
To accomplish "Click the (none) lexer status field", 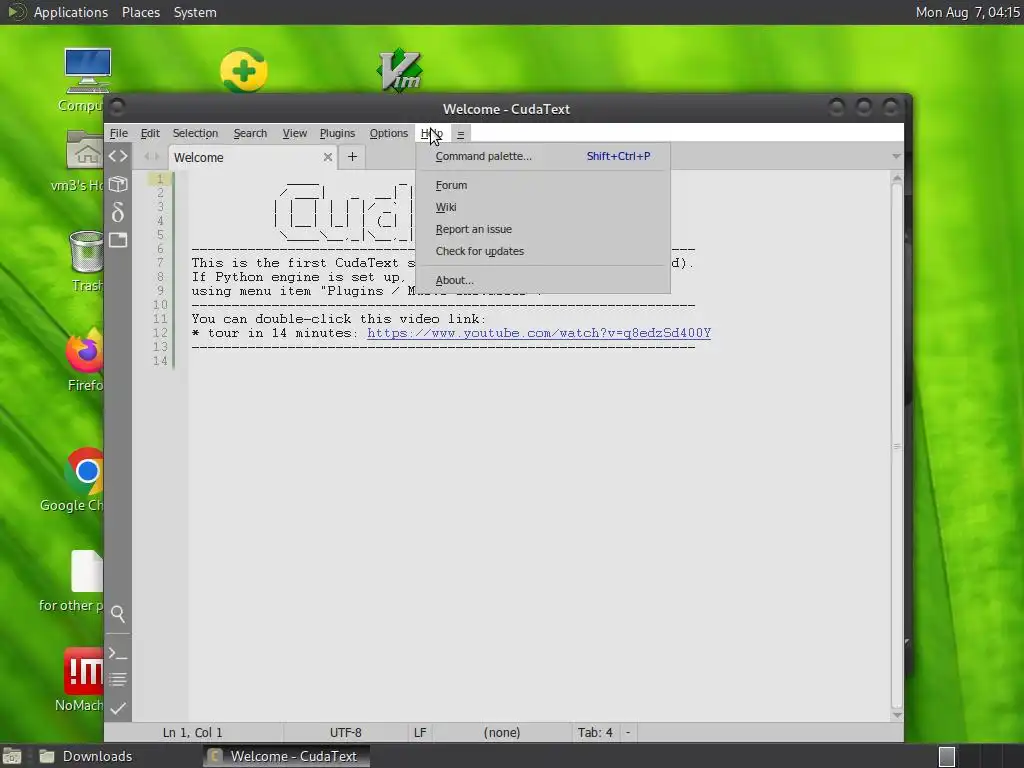I will pyautogui.click(x=502, y=733).
